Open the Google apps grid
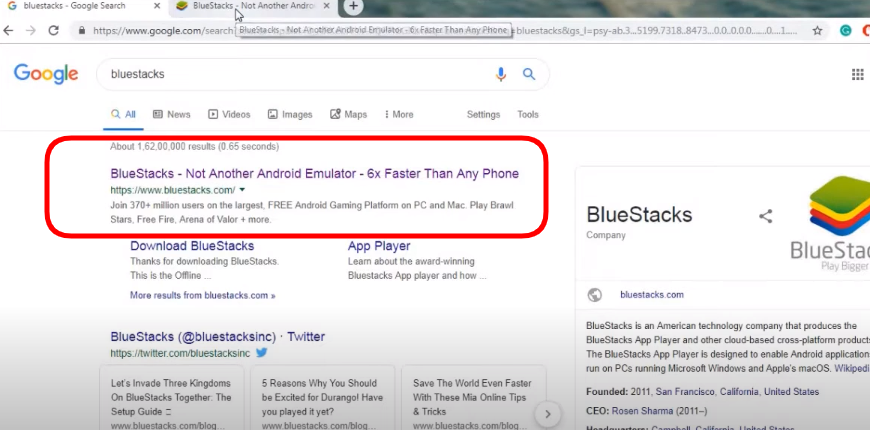This screenshot has height=431, width=870. tap(858, 74)
